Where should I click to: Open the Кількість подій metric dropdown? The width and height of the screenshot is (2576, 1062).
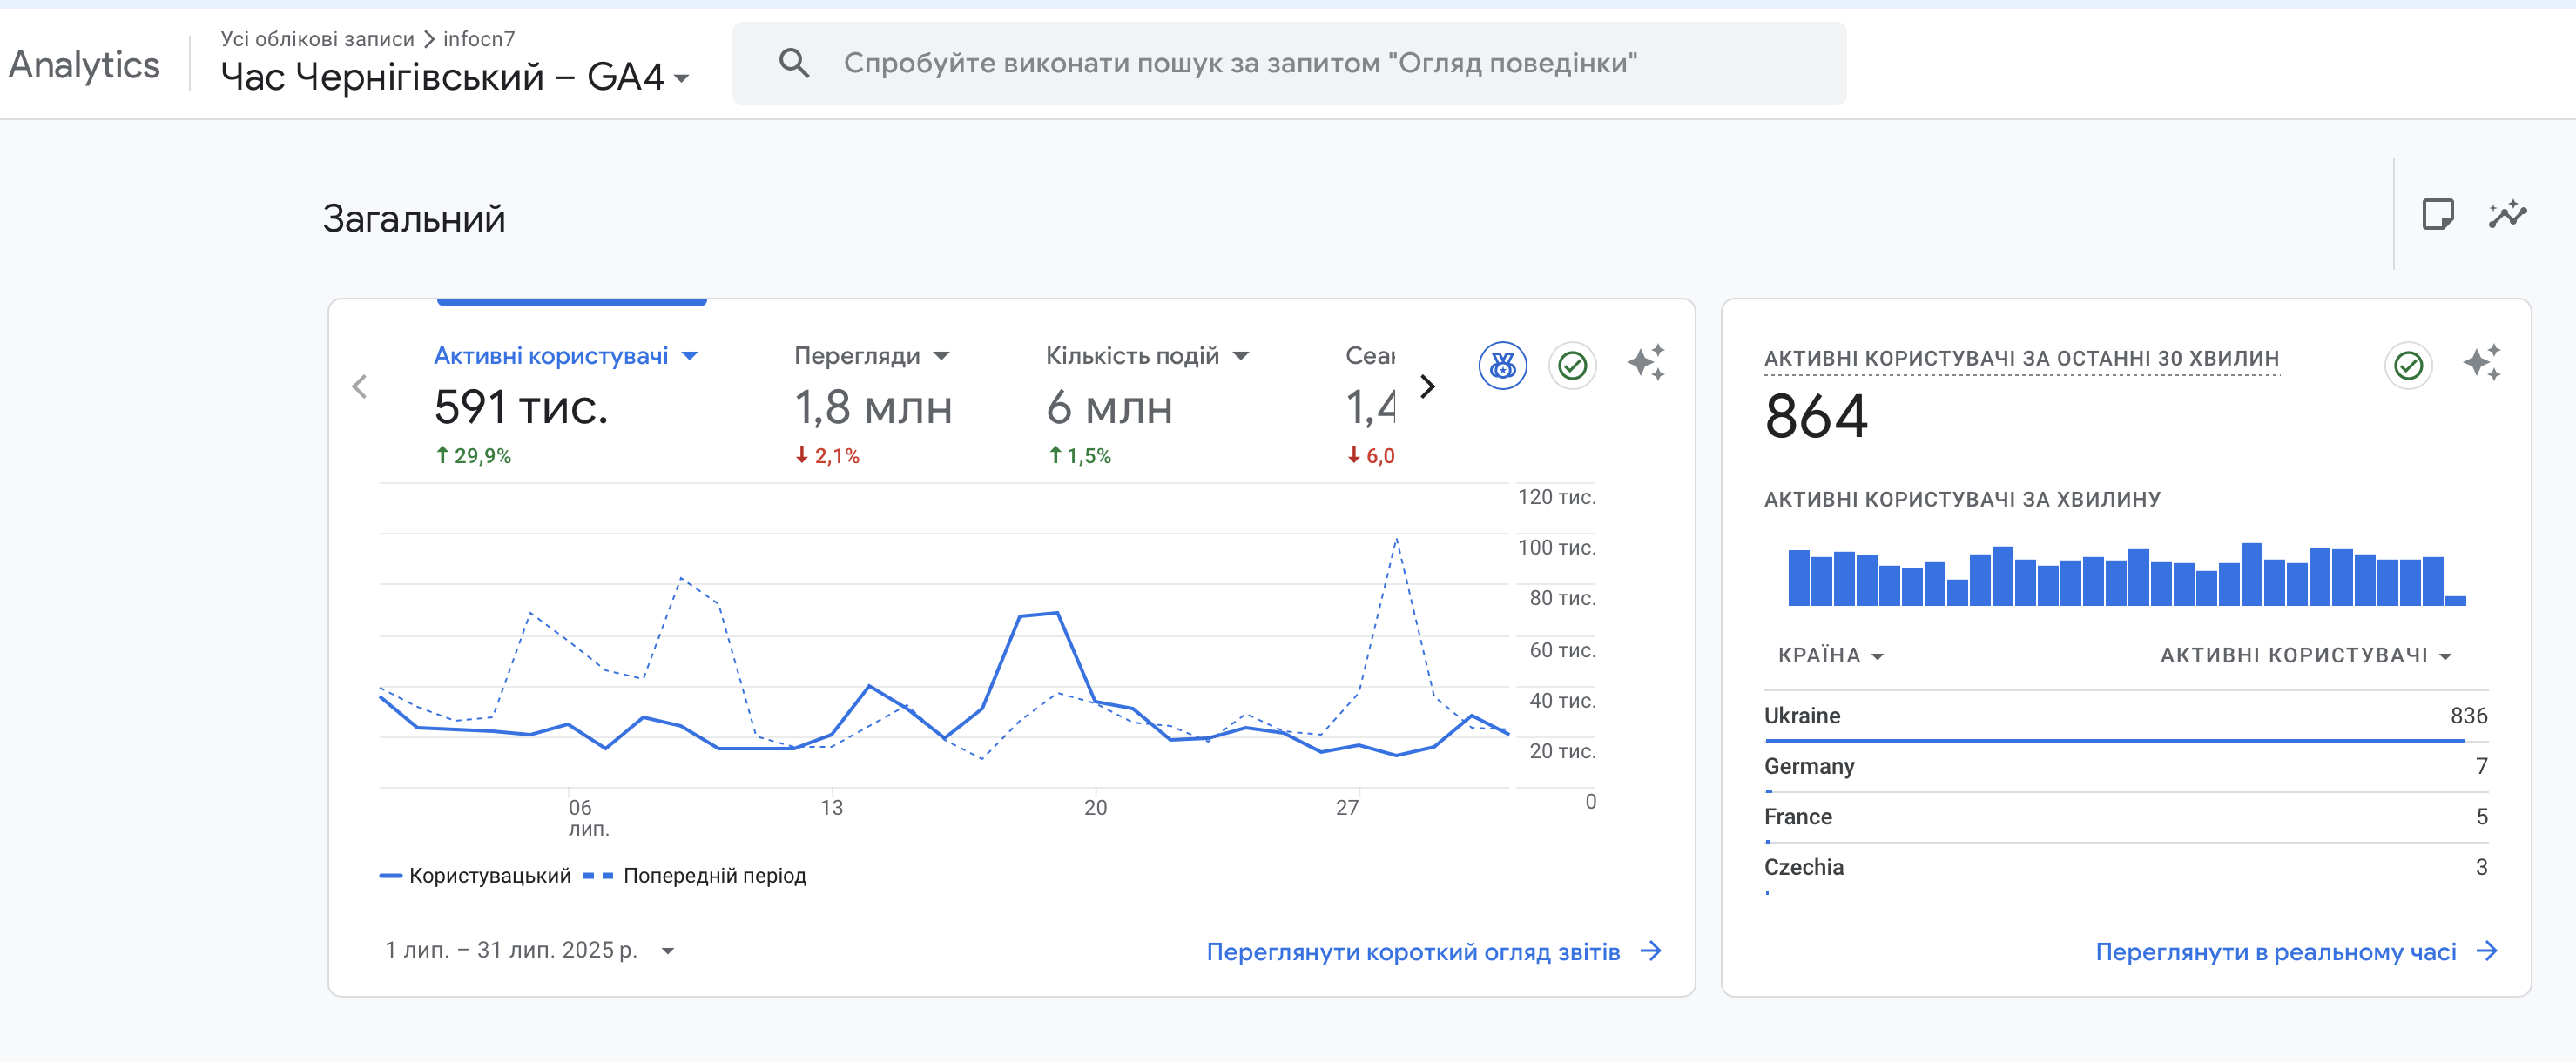pos(1241,356)
